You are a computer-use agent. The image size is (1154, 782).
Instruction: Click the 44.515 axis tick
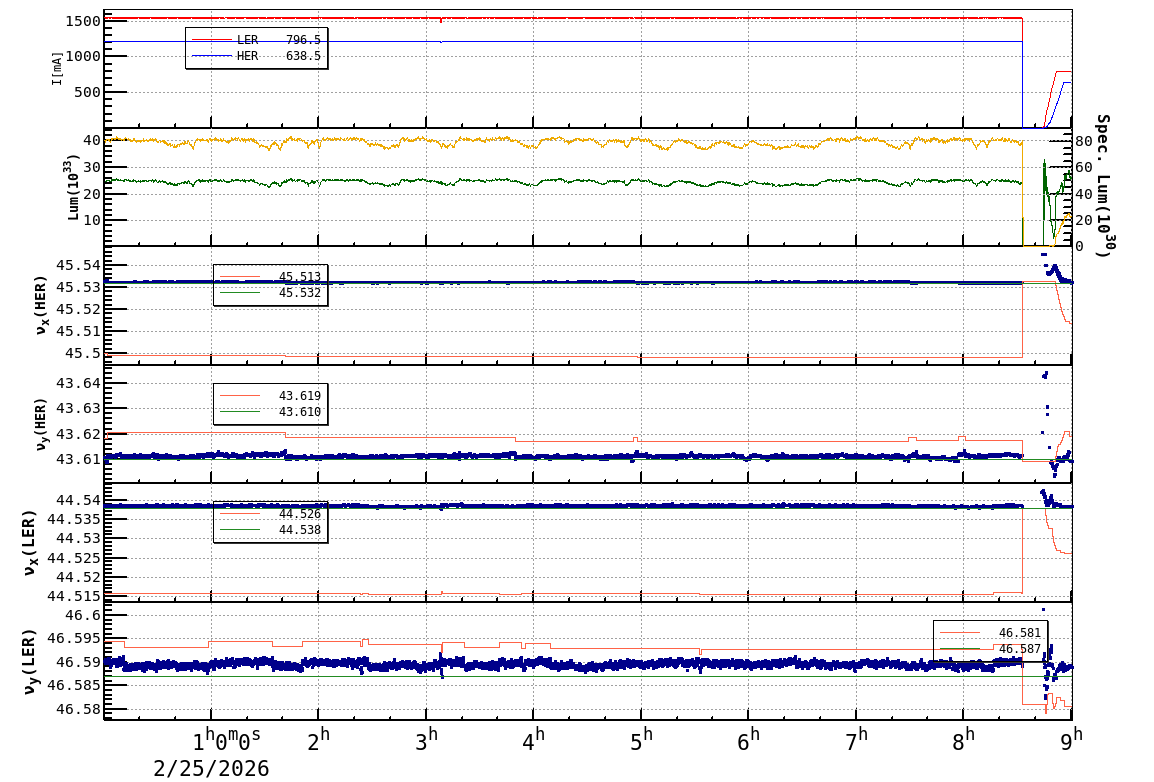tap(74, 596)
